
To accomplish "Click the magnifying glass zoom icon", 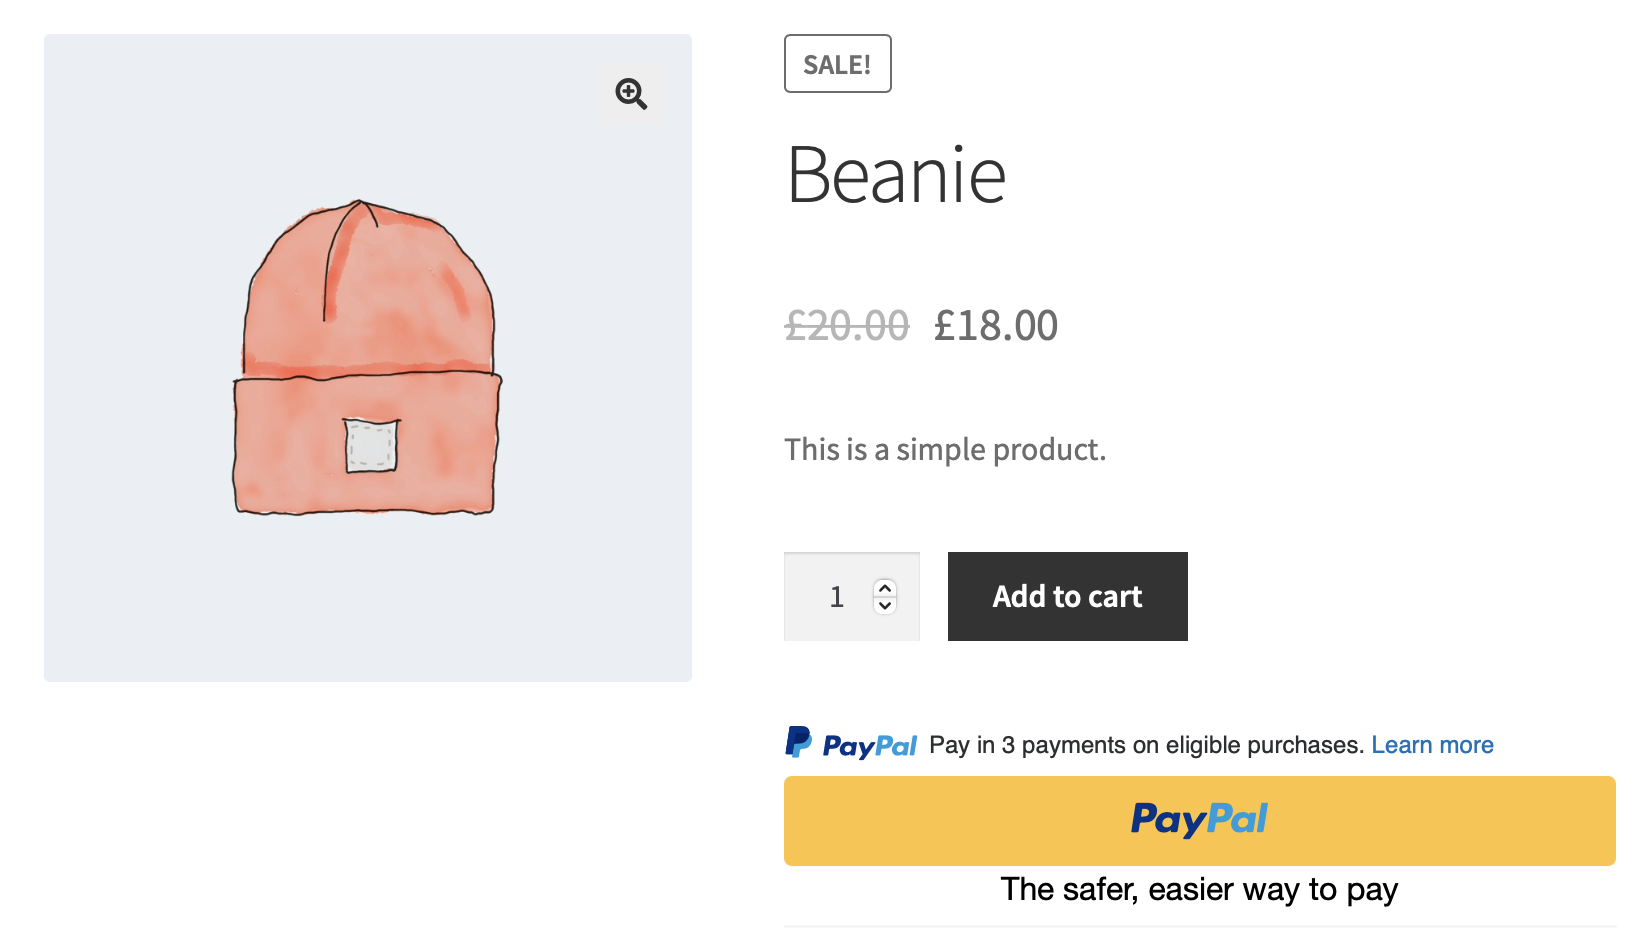I will (631, 94).
